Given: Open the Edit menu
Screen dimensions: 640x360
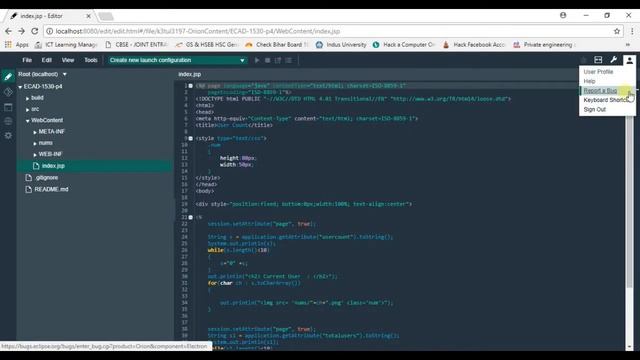Looking at the screenshot, I should 47,60.
